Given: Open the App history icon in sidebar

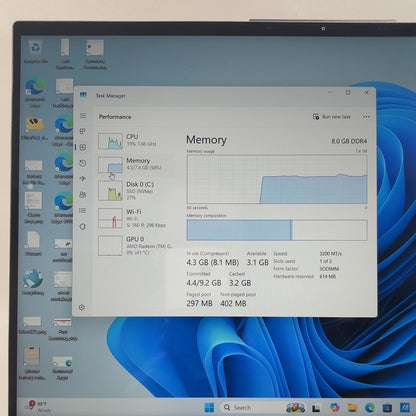Looking at the screenshot, I should [83, 163].
